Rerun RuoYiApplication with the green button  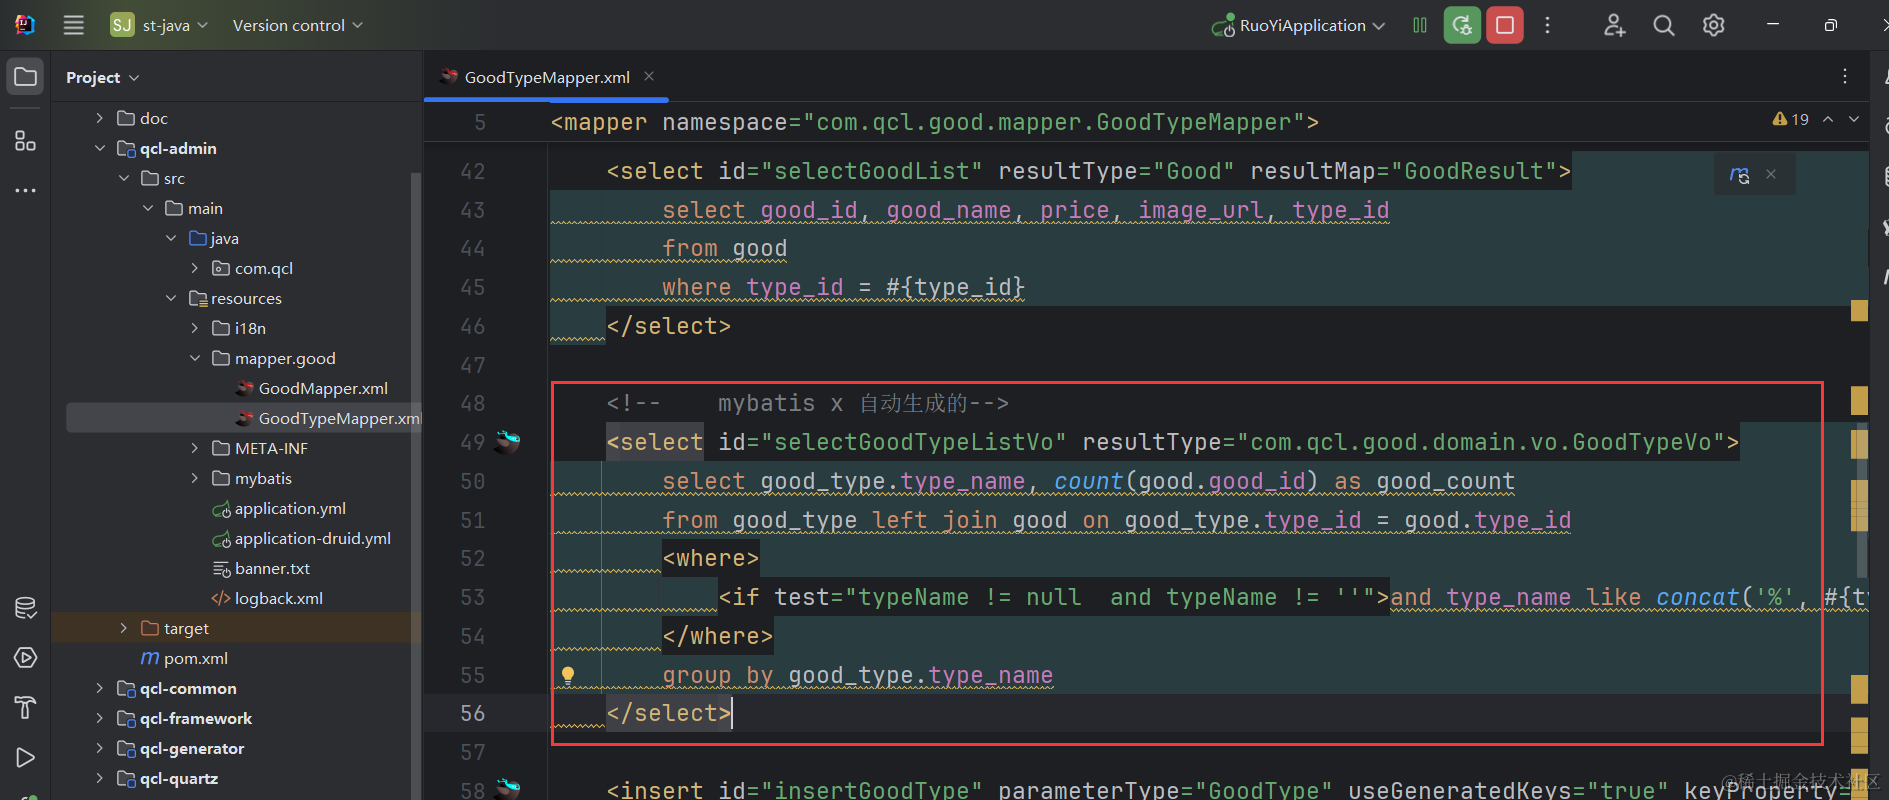tap(1461, 25)
